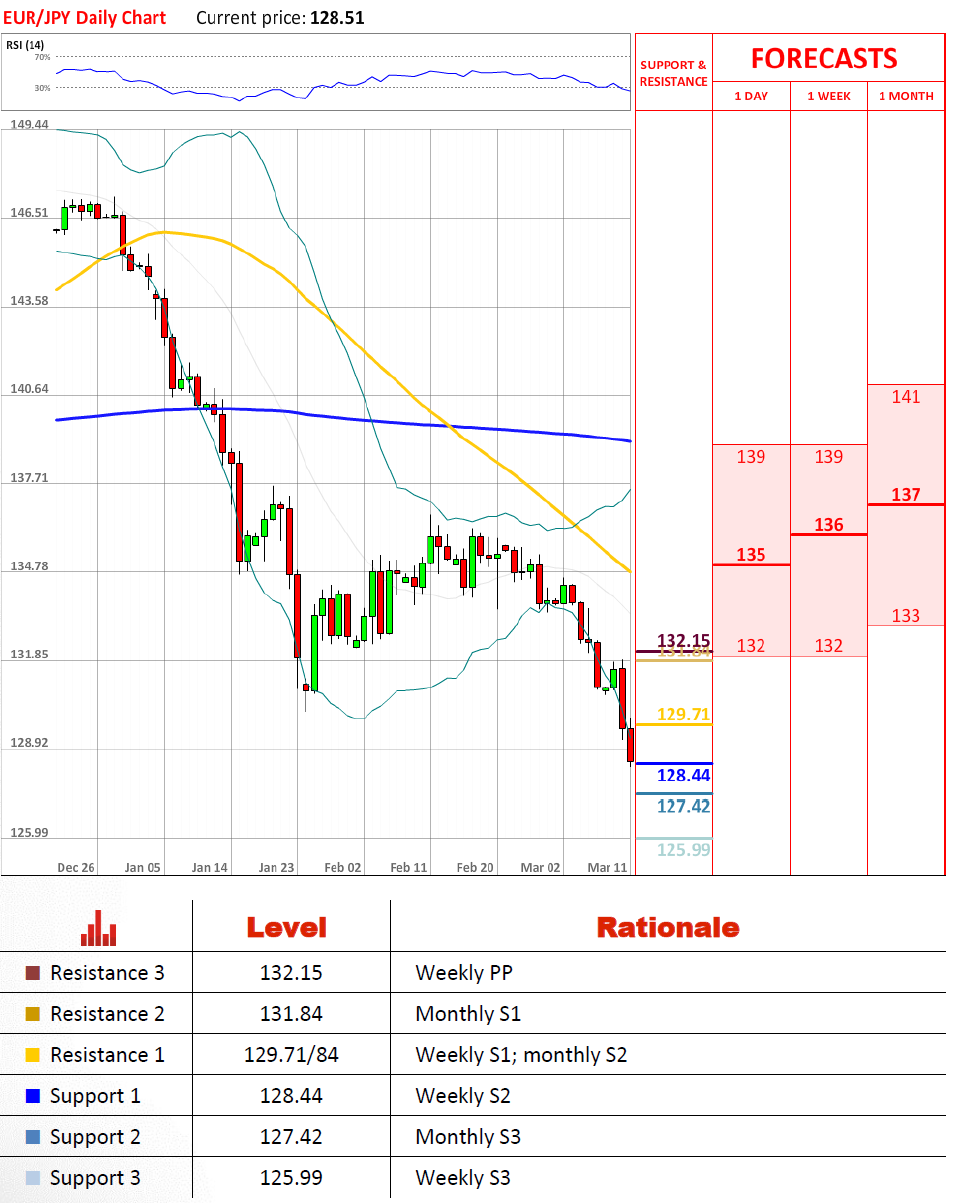Click the Rationale column header
The height and width of the screenshot is (1203, 973).
668,928
